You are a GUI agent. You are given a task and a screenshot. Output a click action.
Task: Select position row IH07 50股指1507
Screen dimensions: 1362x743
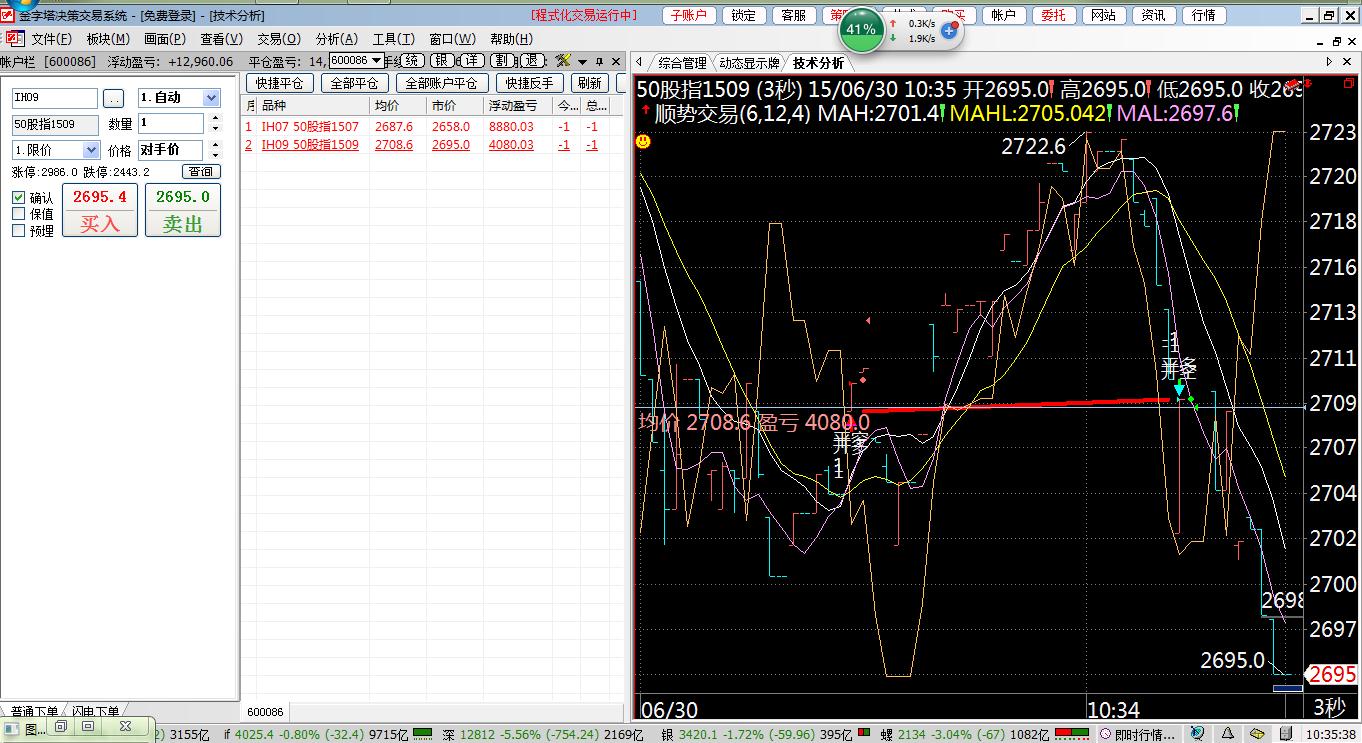pos(430,127)
